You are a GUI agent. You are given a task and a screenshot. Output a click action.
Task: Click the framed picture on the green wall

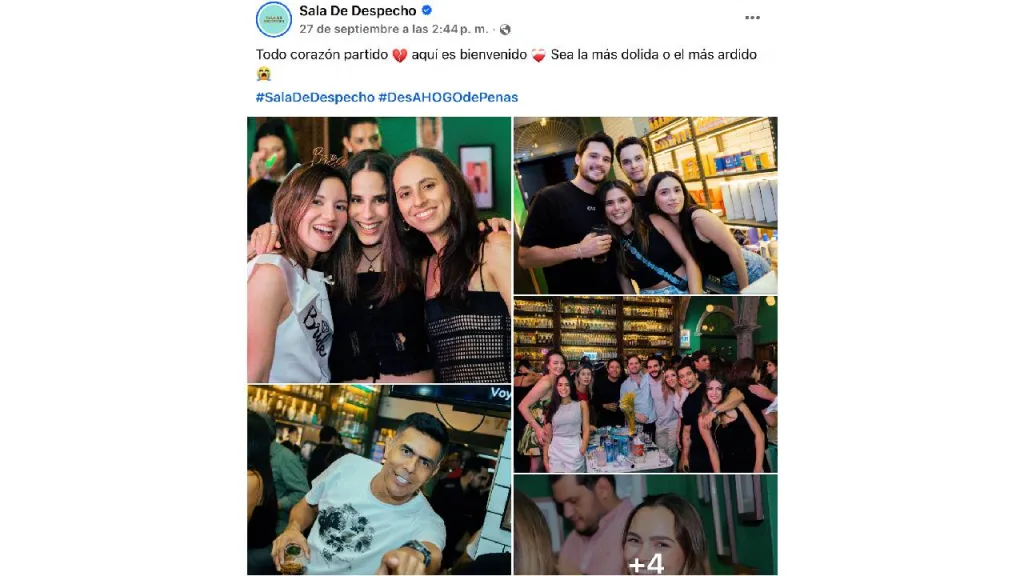(477, 176)
